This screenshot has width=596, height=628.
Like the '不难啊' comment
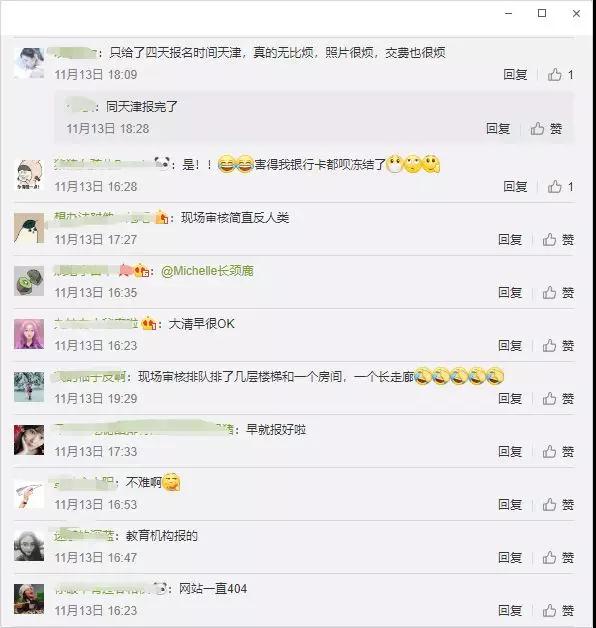pos(558,504)
